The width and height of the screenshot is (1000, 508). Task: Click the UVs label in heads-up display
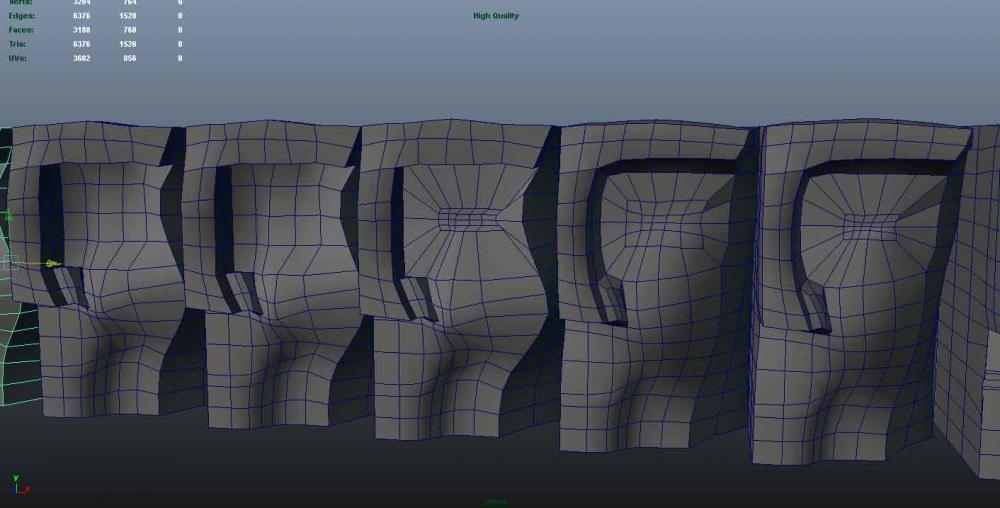pos(18,58)
